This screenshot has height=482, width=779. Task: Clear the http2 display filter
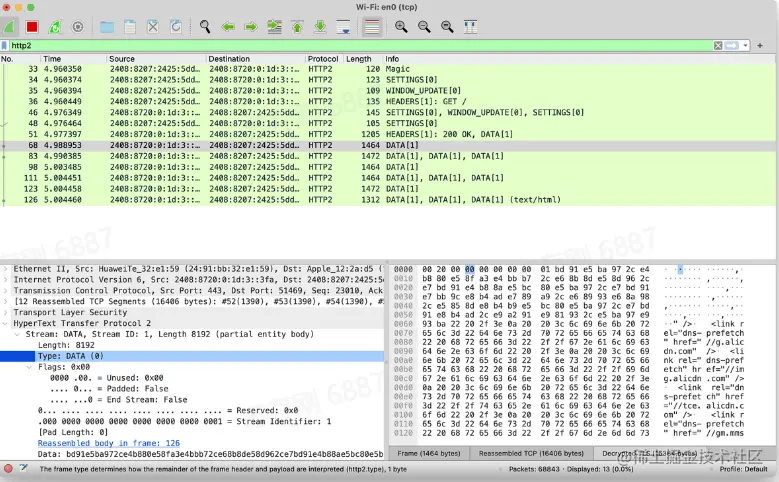[x=718, y=45]
